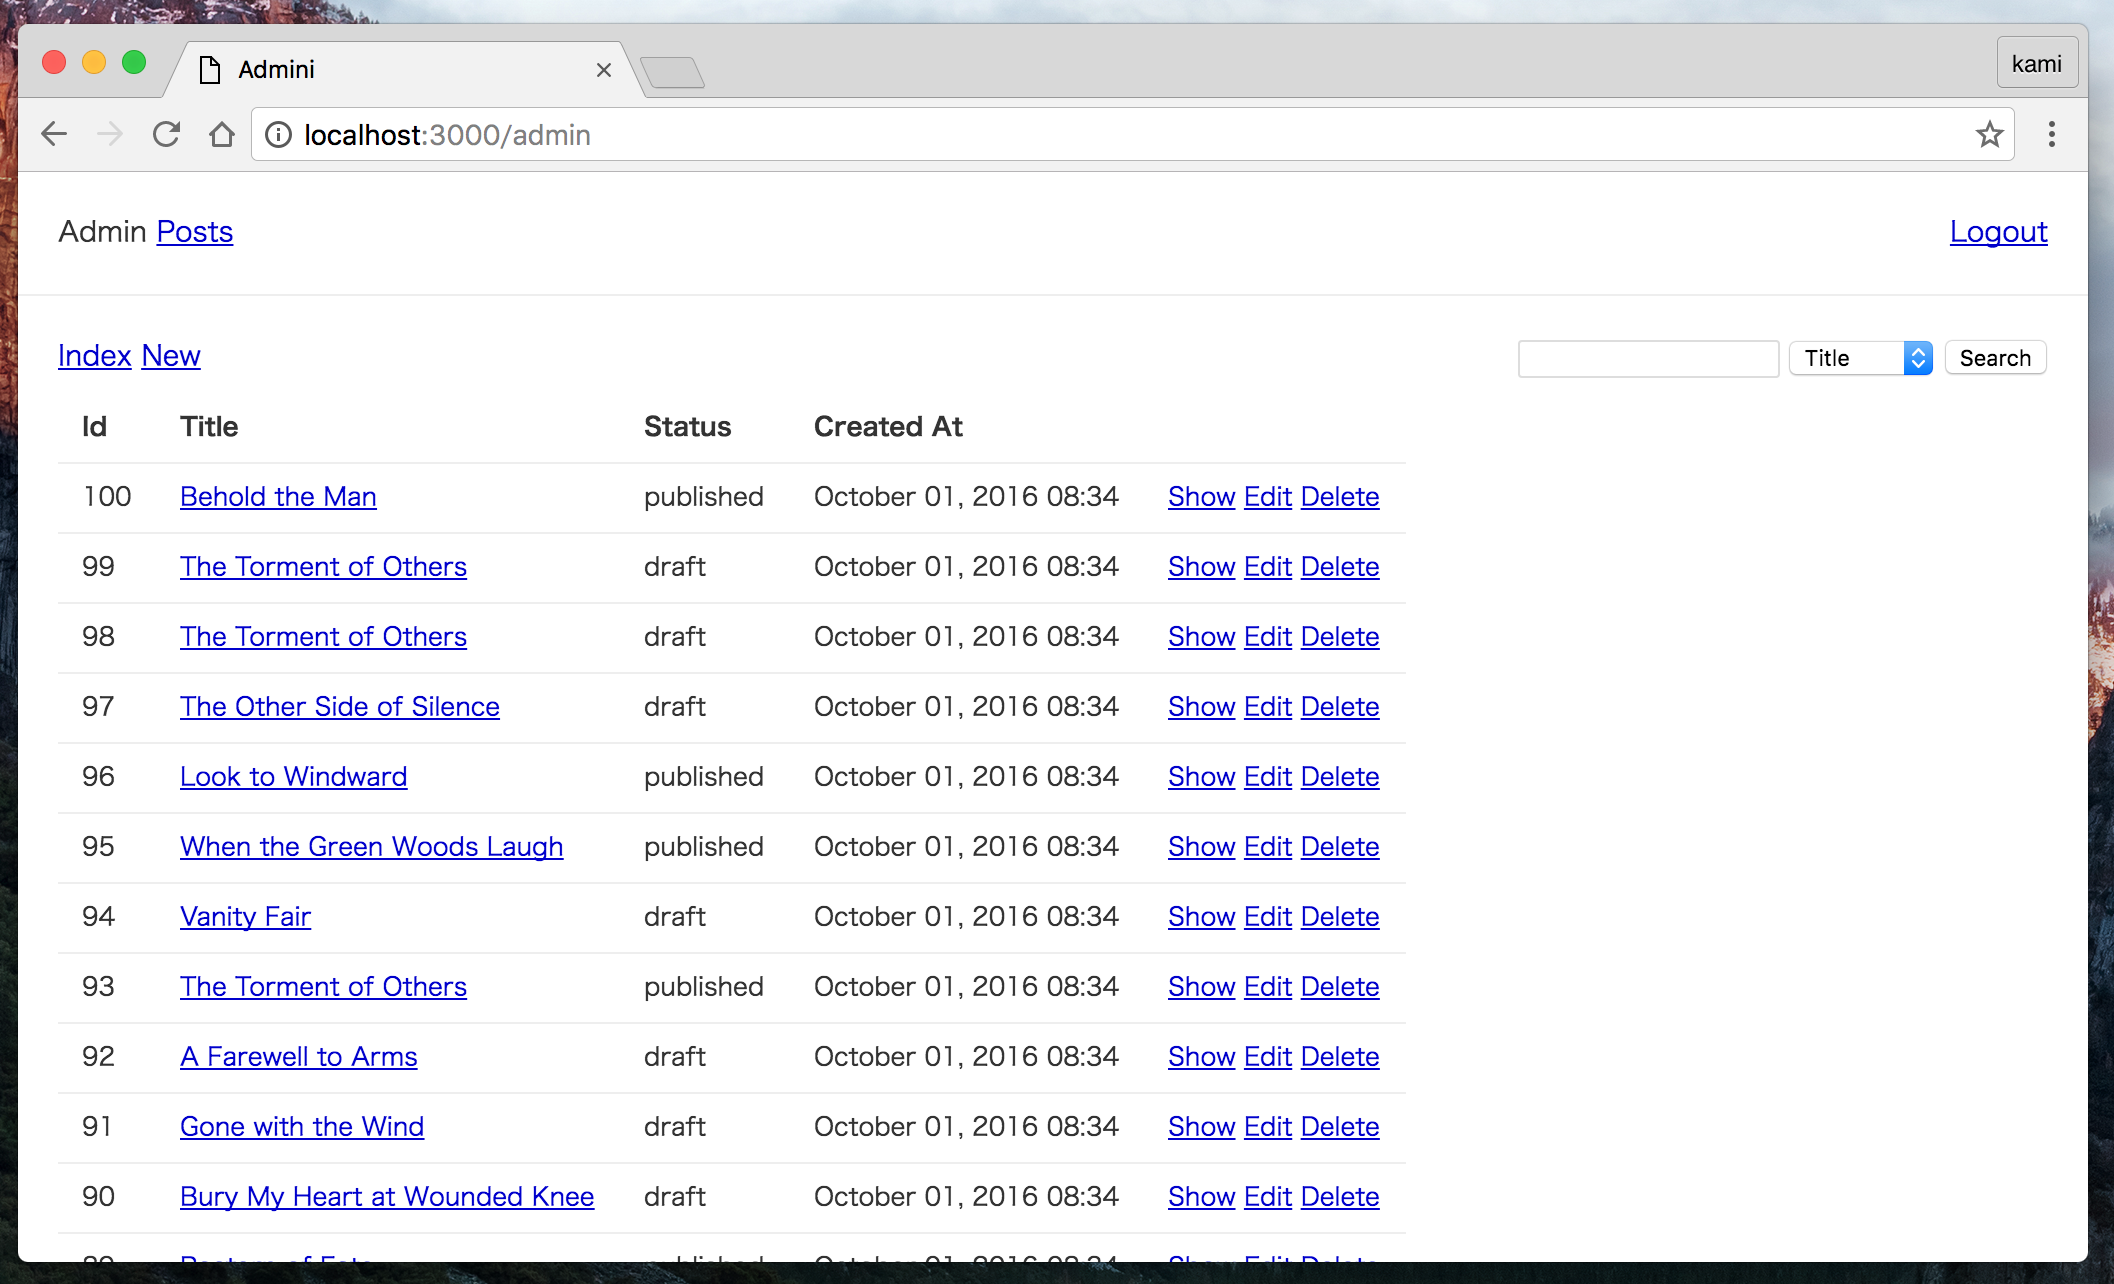Focus the search text field
The height and width of the screenshot is (1284, 2114).
coord(1648,358)
